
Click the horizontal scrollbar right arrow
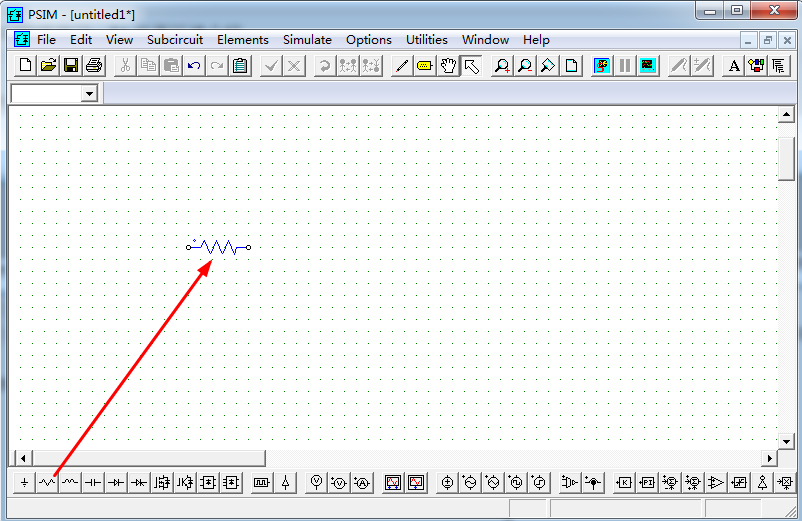click(x=769, y=458)
